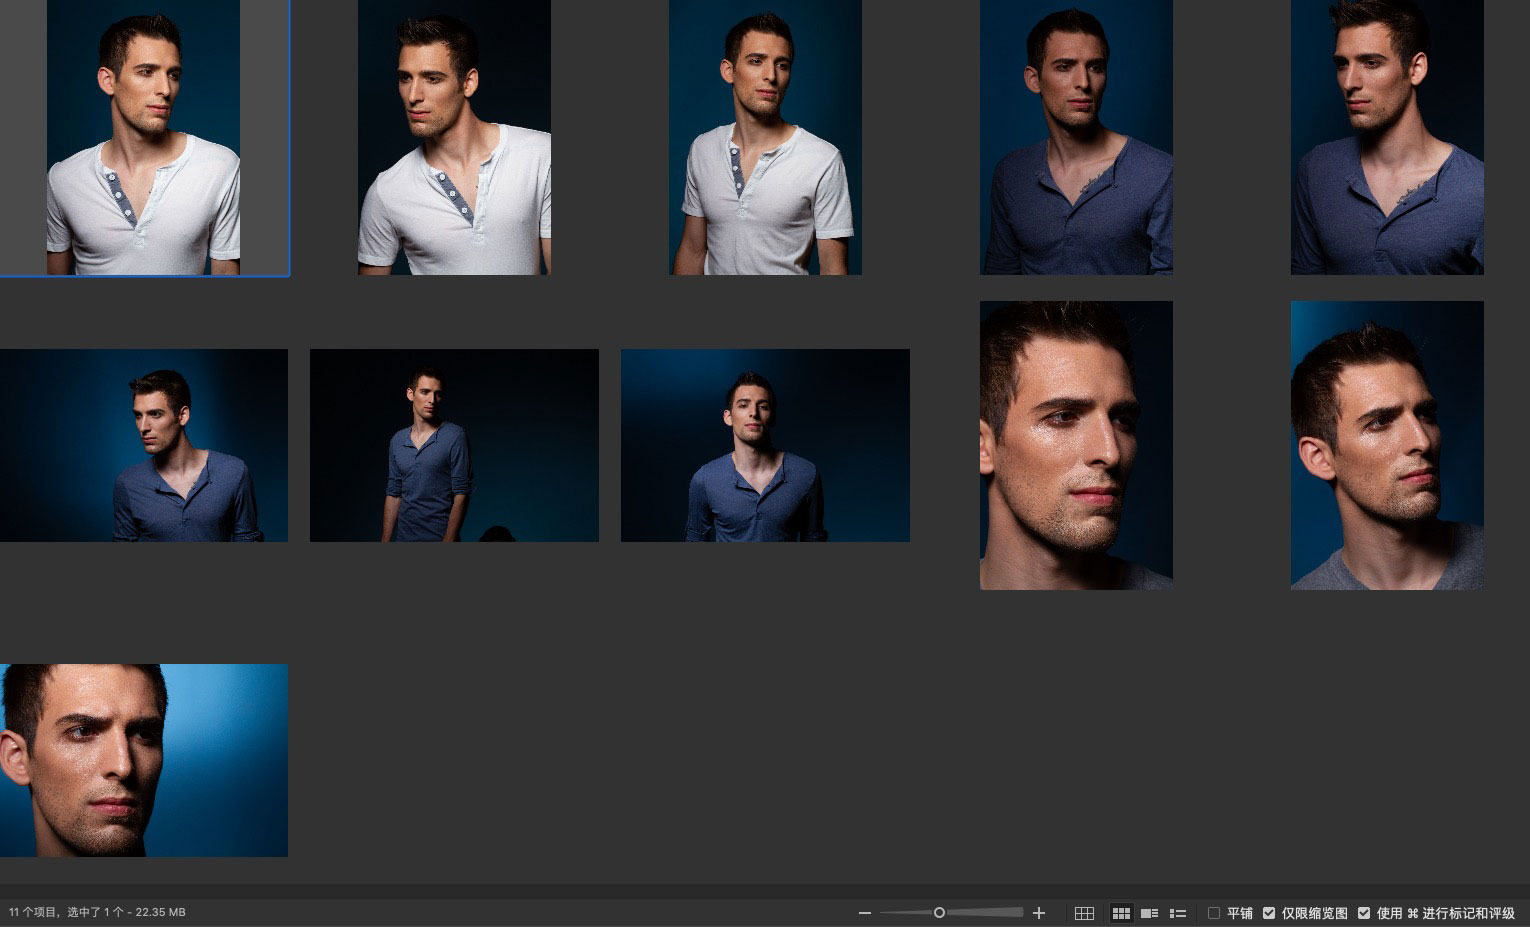The width and height of the screenshot is (1530, 927).
Task: Select the second white-shirt portrait, head turned left
Action: pyautogui.click(x=454, y=137)
